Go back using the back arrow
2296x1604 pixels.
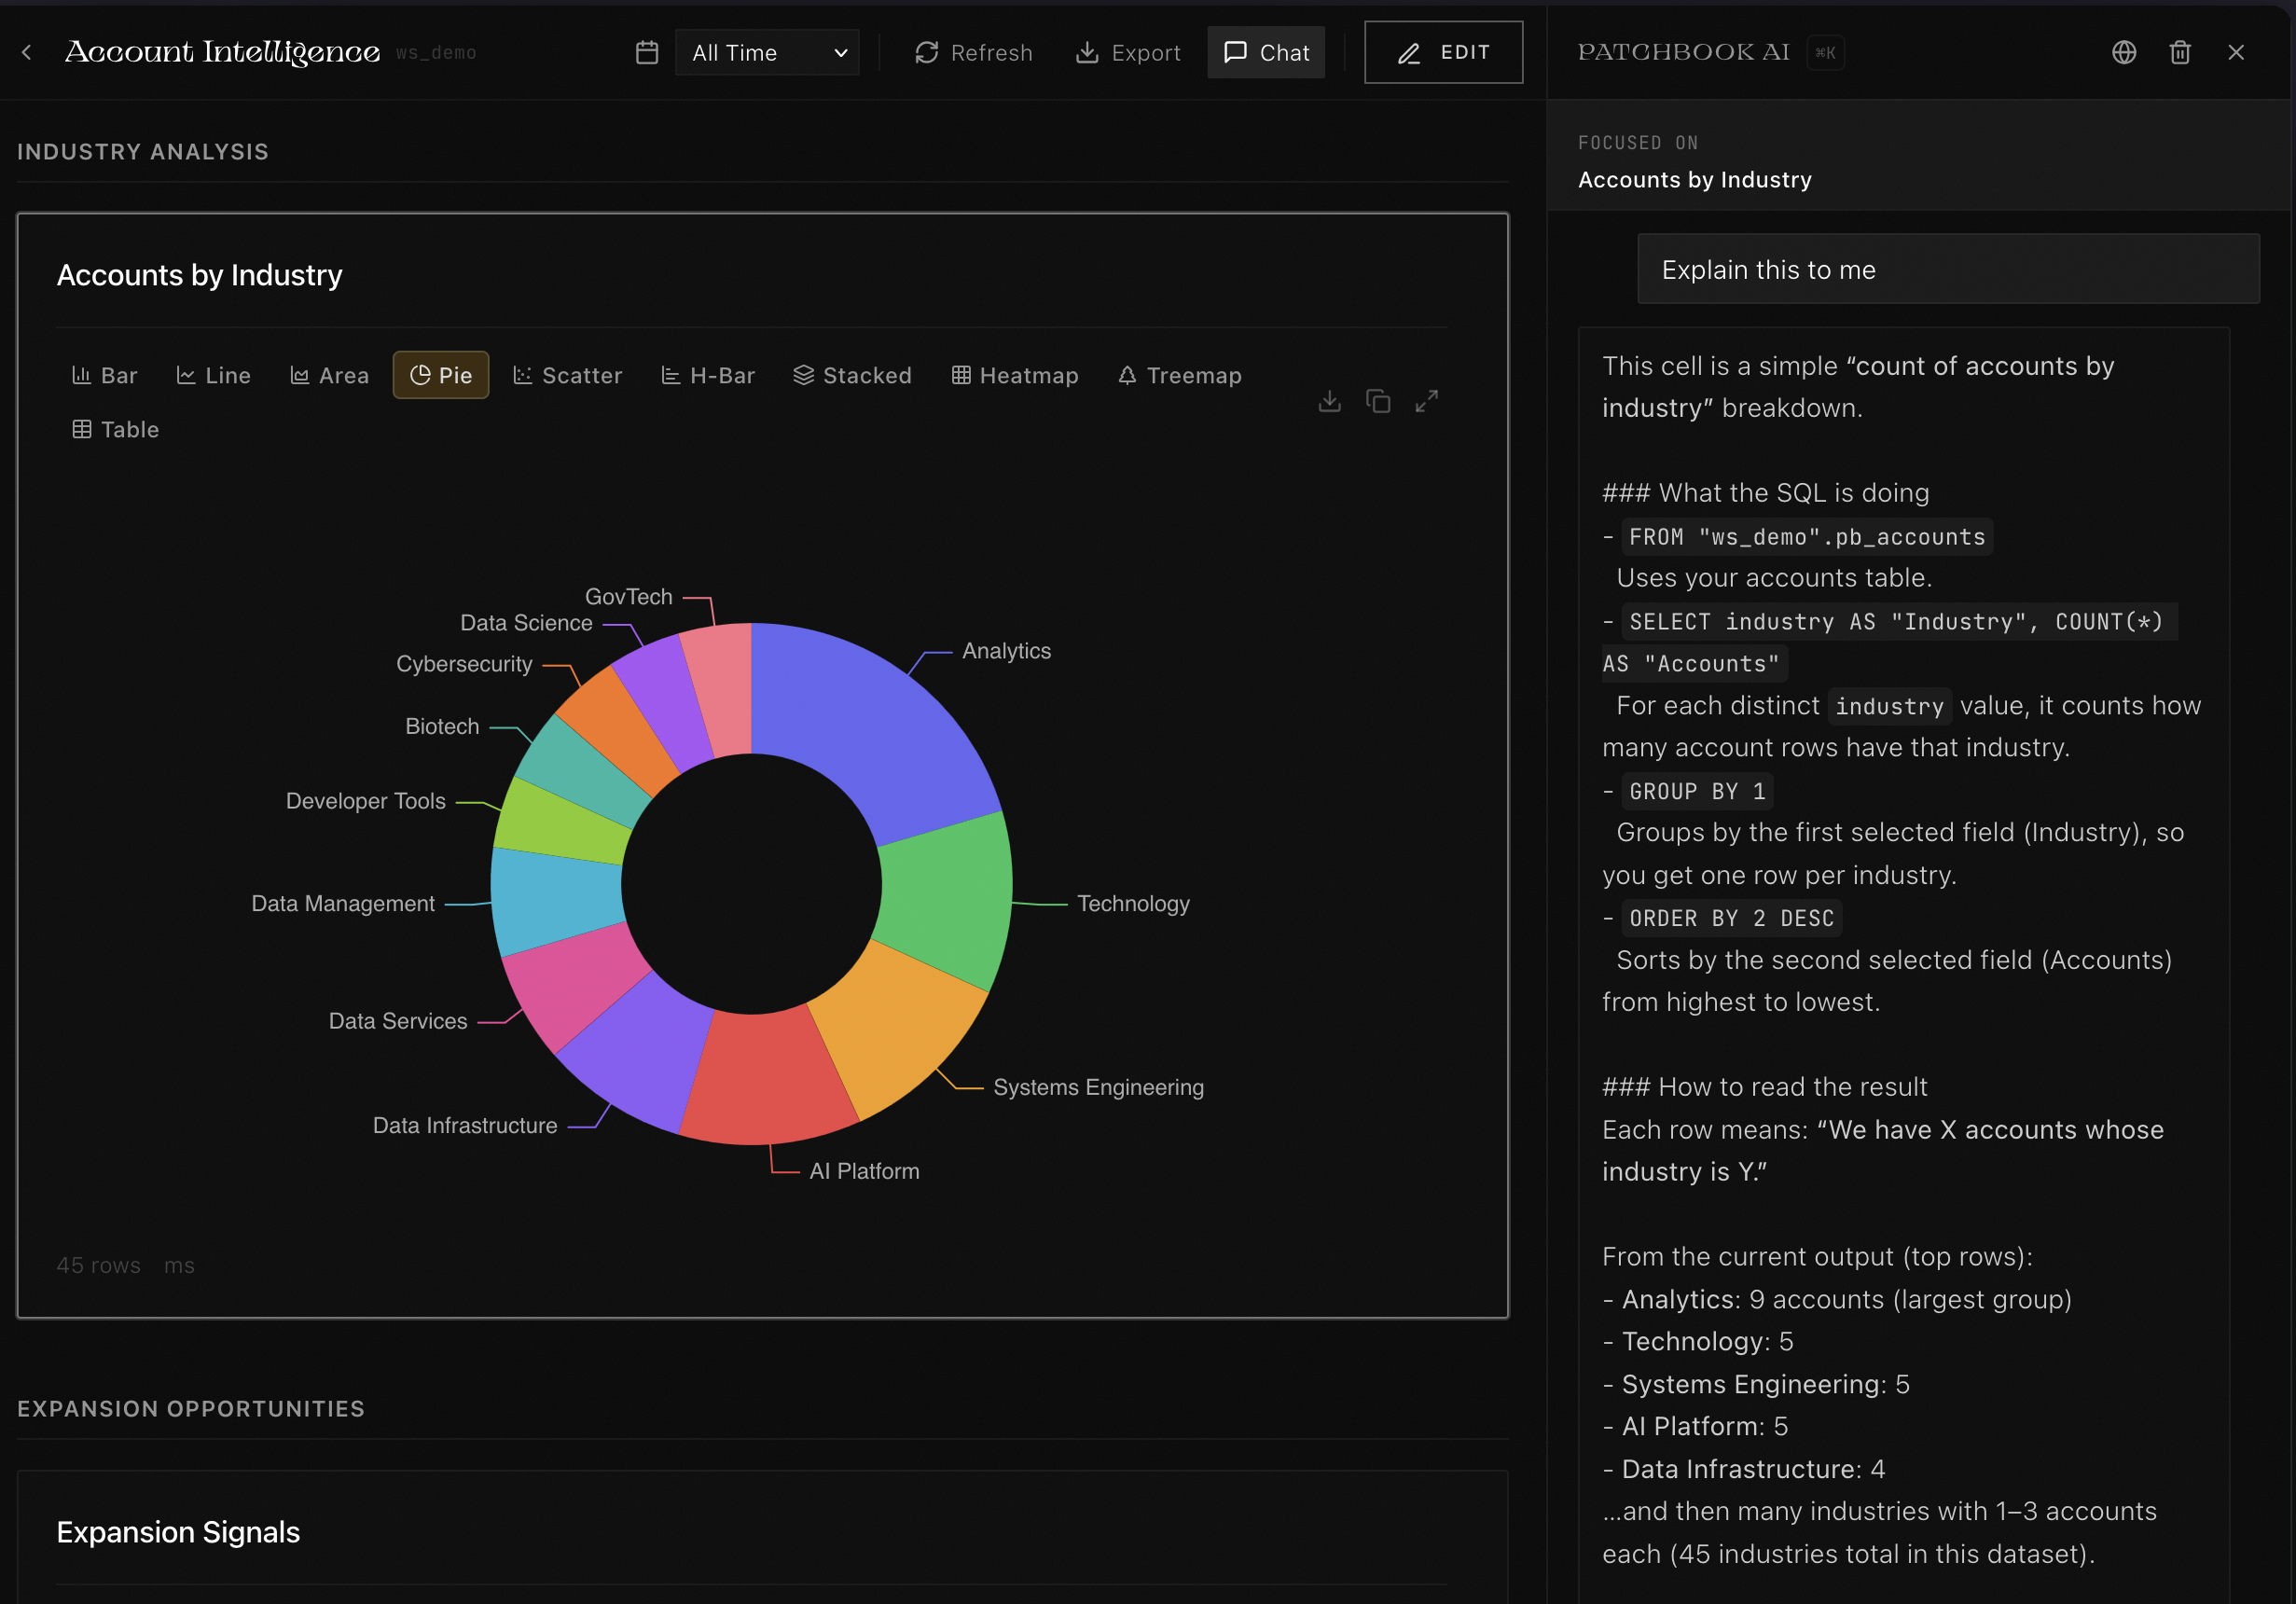click(x=26, y=52)
